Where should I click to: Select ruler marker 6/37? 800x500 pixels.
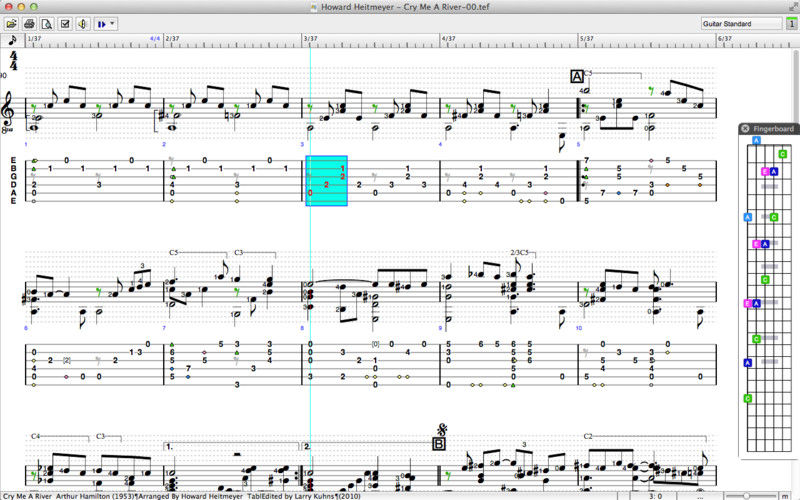[724, 38]
